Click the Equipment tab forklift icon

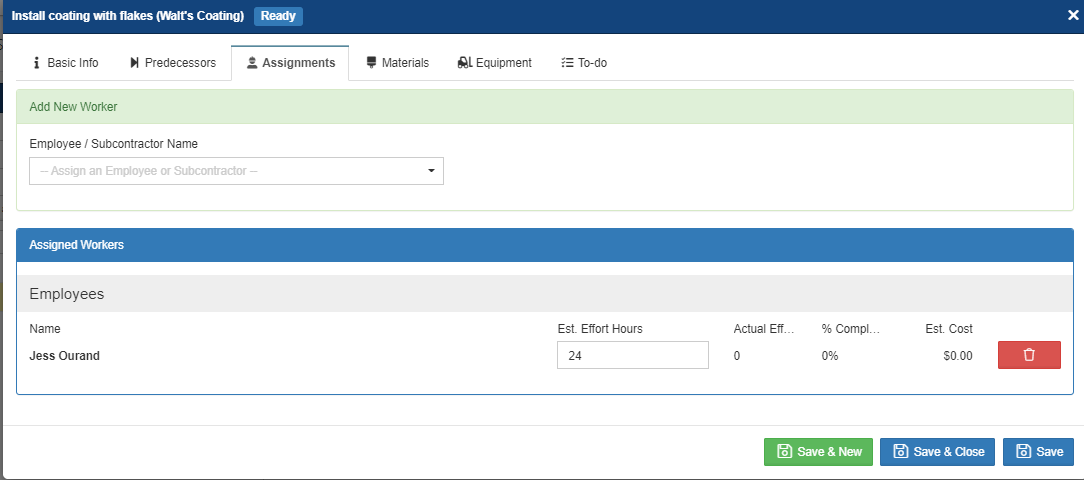[464, 63]
